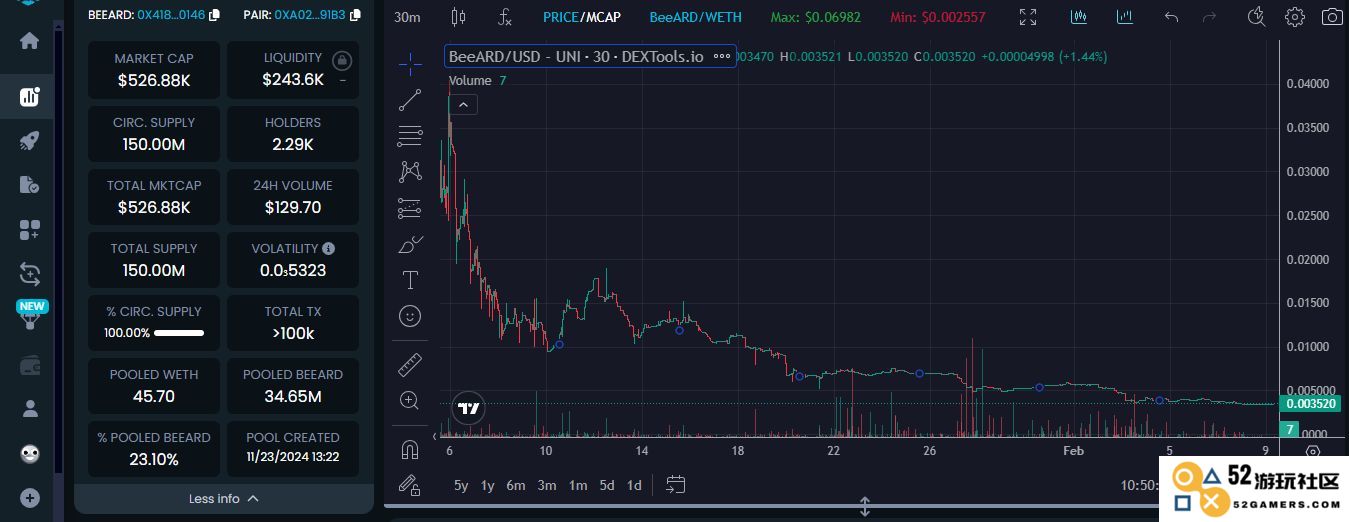This screenshot has width=1349, height=522.
Task: Open the wallet icon in sidebar
Action: pos(29,365)
